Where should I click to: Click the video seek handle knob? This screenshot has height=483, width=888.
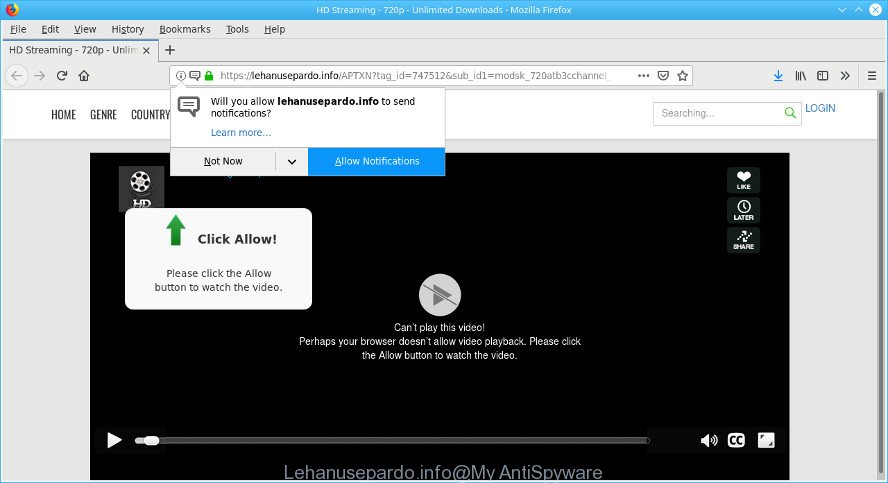point(151,441)
